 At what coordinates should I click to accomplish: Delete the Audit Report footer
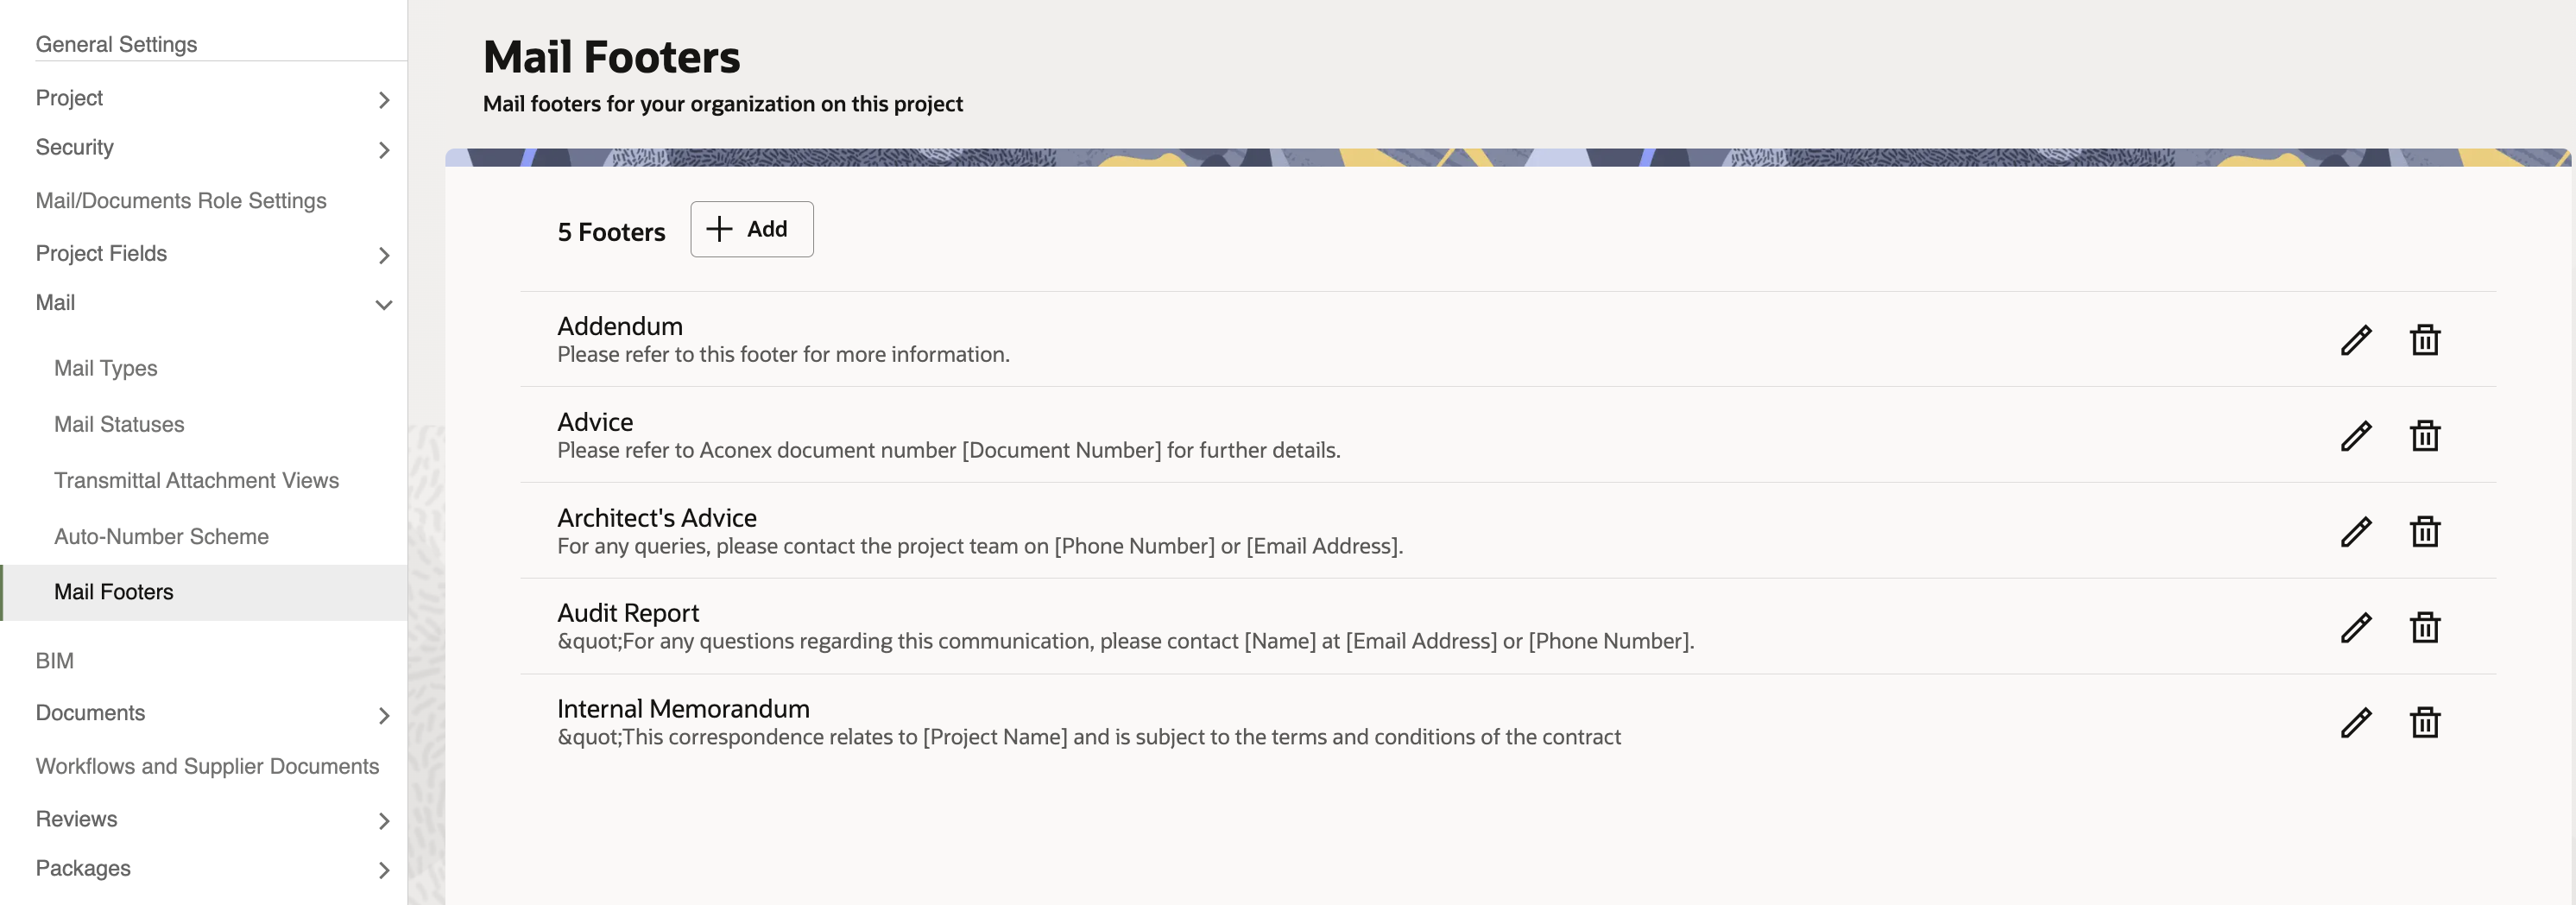2425,627
